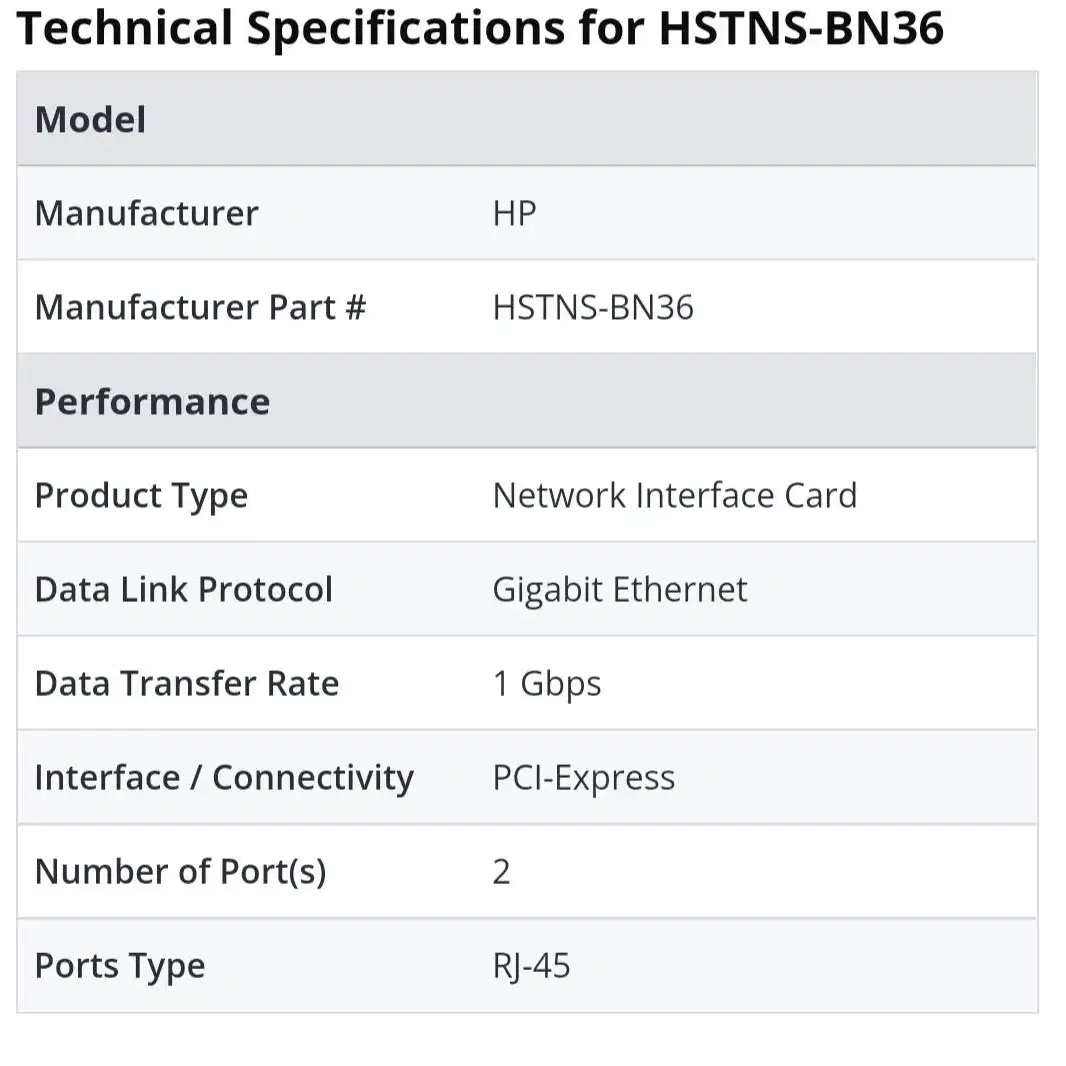Select the Gigabit Ethernet value
Screen dimensions: 1066x1066
(619, 589)
